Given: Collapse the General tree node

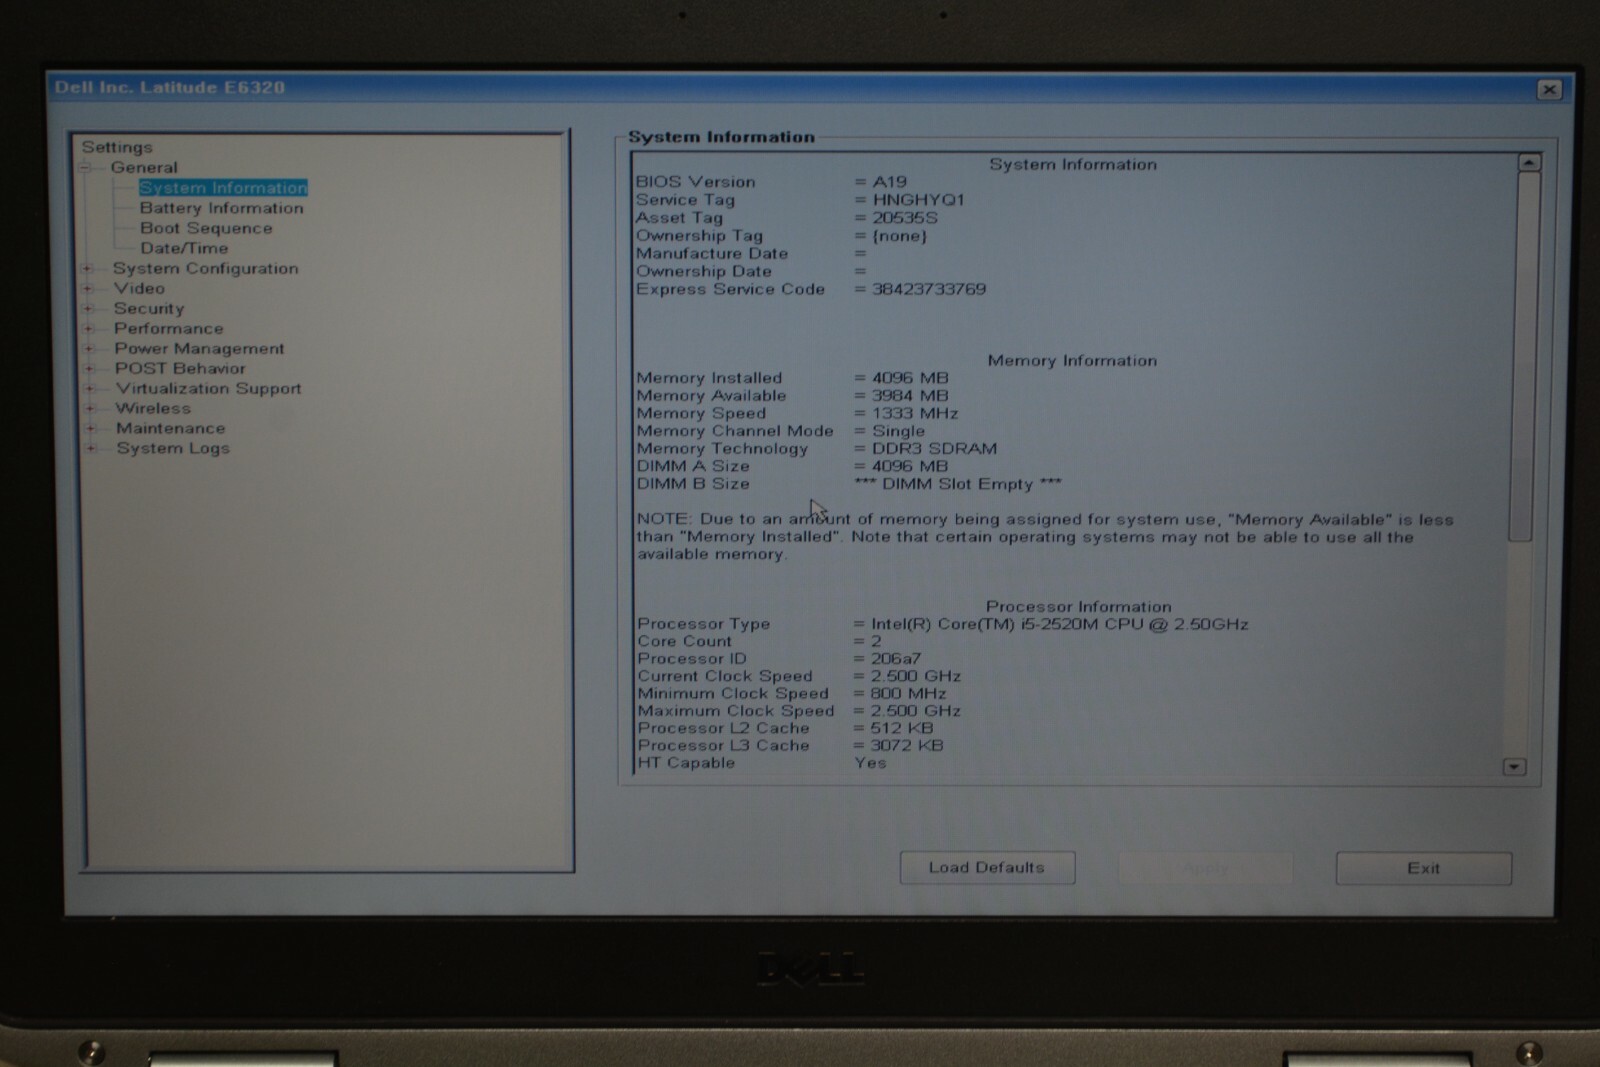Looking at the screenshot, I should coord(86,168).
